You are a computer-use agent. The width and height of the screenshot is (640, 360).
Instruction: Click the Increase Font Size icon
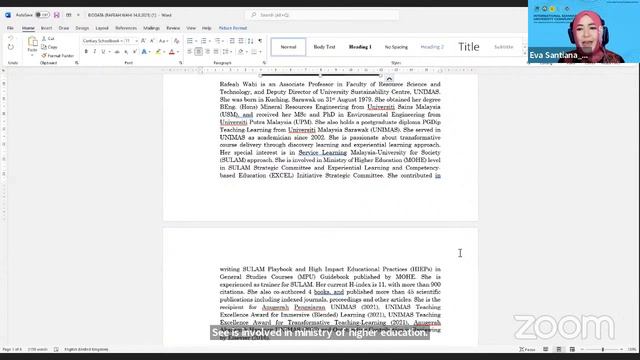coord(143,41)
